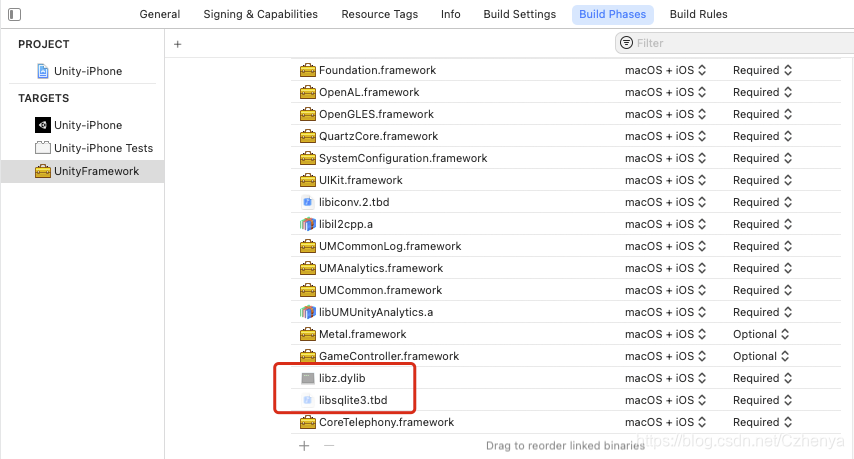Click the QuartzCore.framework toolbox icon

pyautogui.click(x=308, y=136)
